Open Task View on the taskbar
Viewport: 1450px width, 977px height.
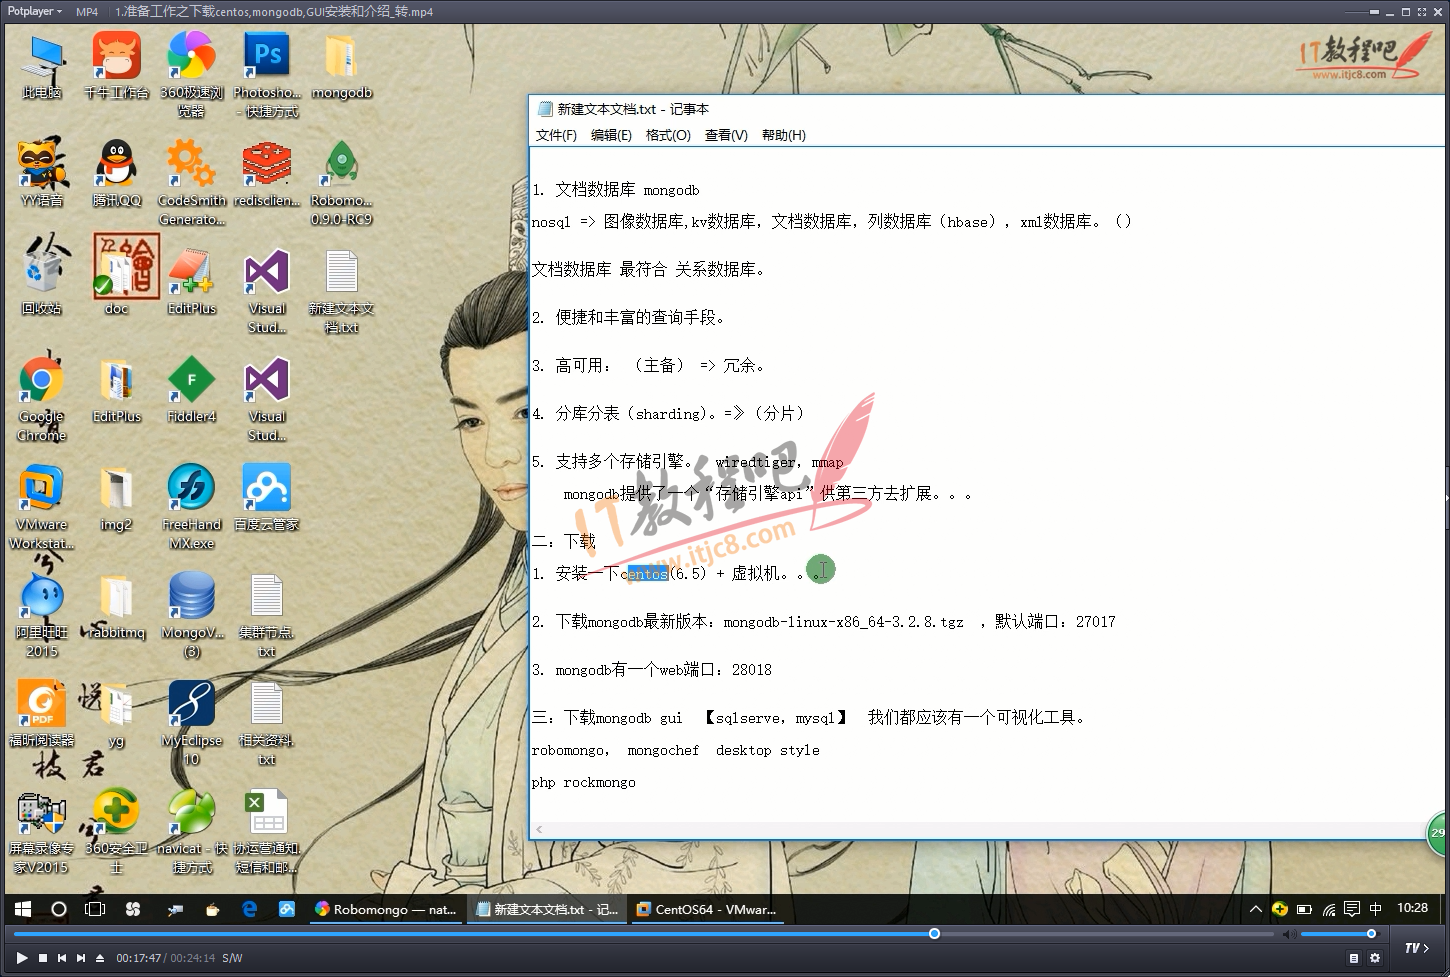(95, 909)
